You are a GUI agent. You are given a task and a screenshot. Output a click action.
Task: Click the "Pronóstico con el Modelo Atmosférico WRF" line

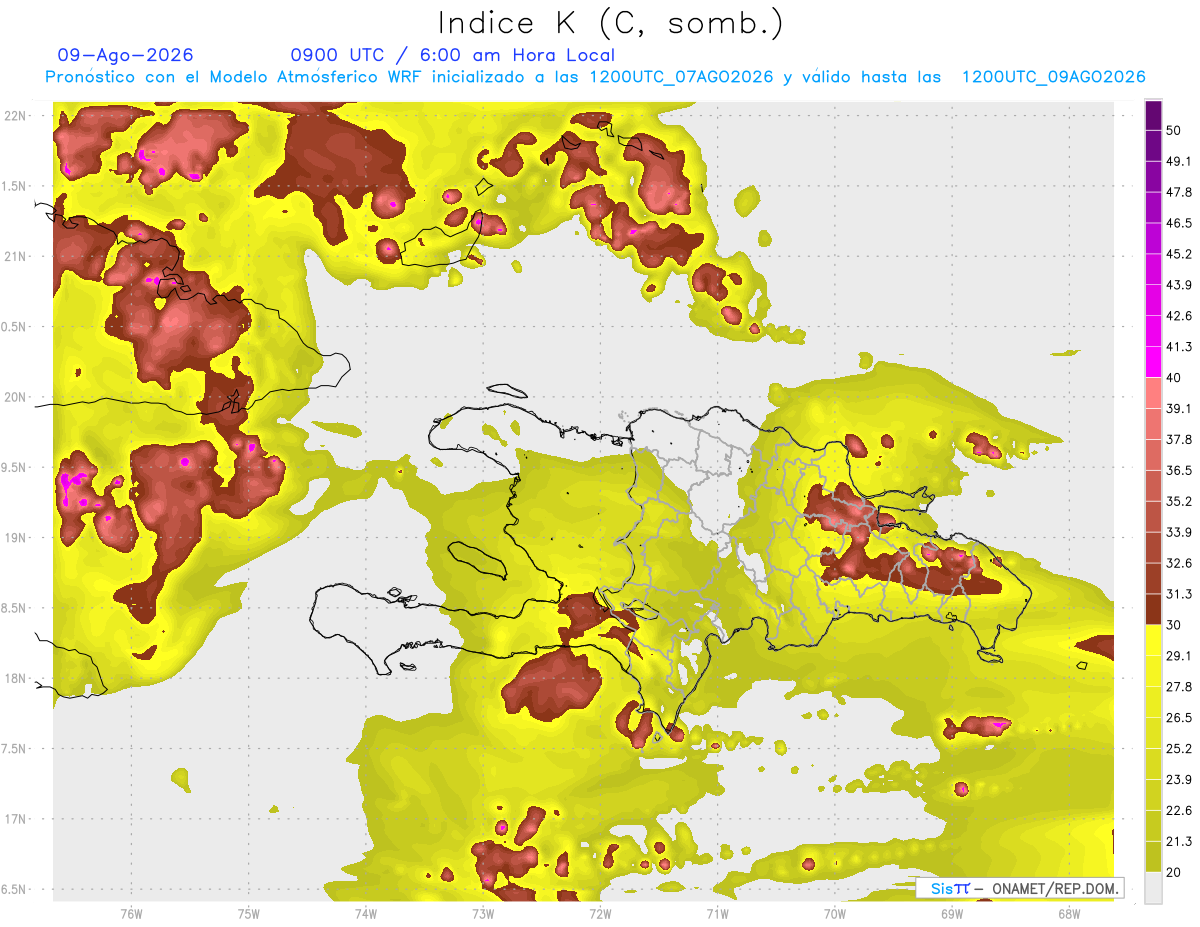pos(595,77)
